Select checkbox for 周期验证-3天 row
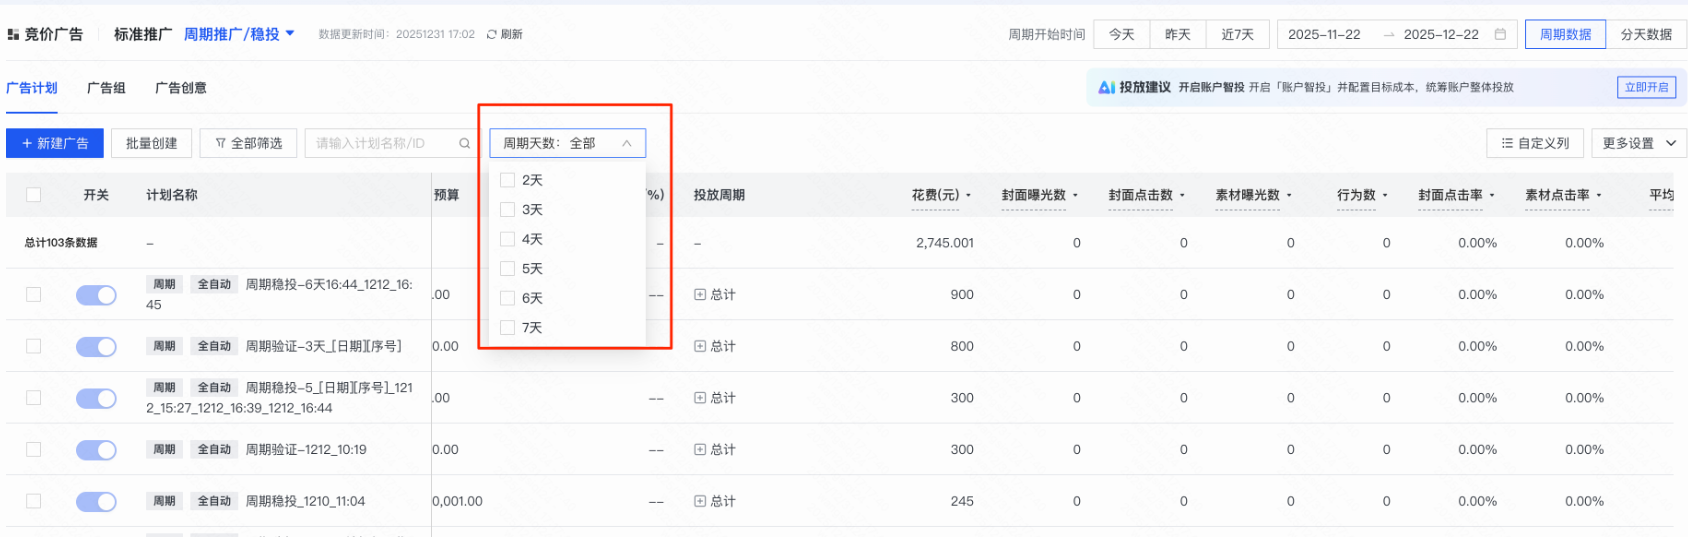Viewport: 1688px width, 537px height. click(33, 346)
